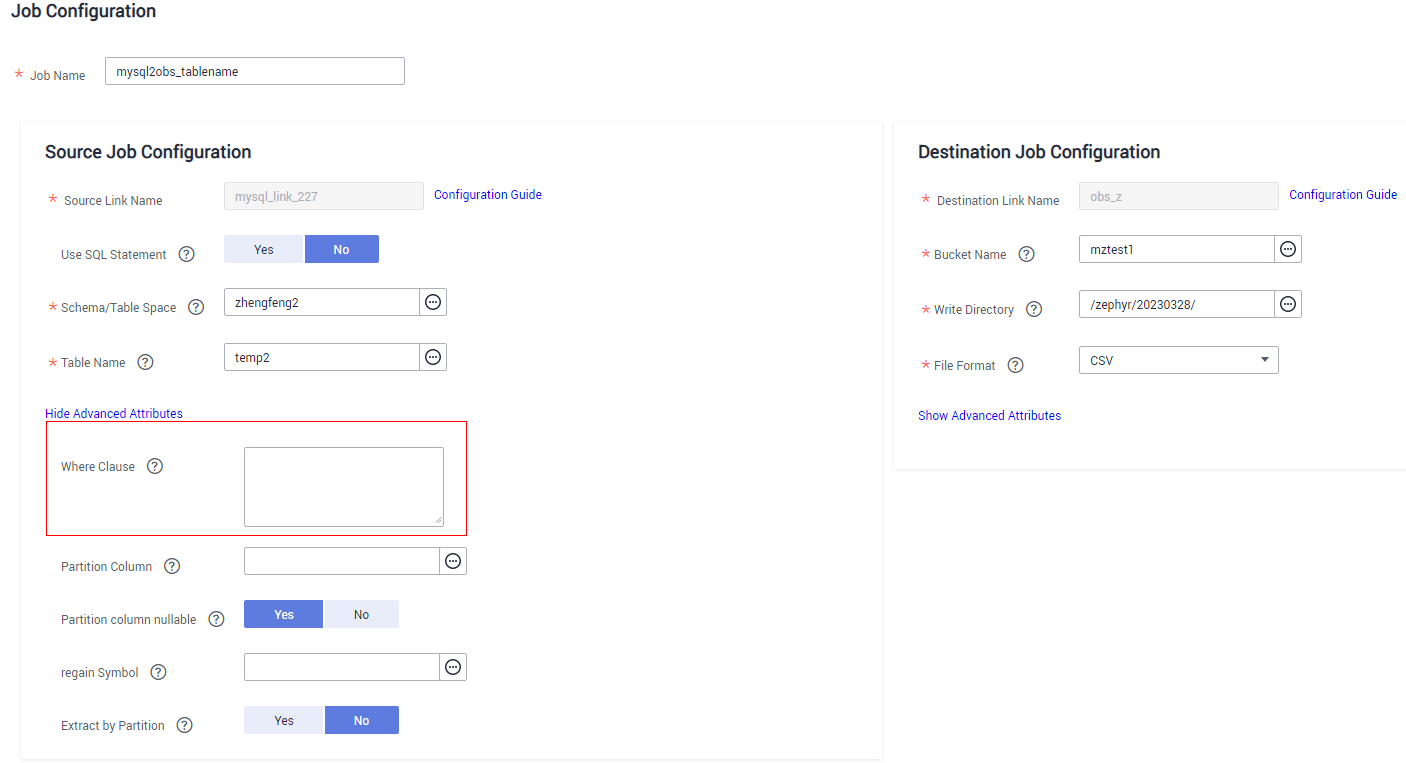Open help icon next to File Format
The width and height of the screenshot is (1406, 763).
[x=1015, y=365]
